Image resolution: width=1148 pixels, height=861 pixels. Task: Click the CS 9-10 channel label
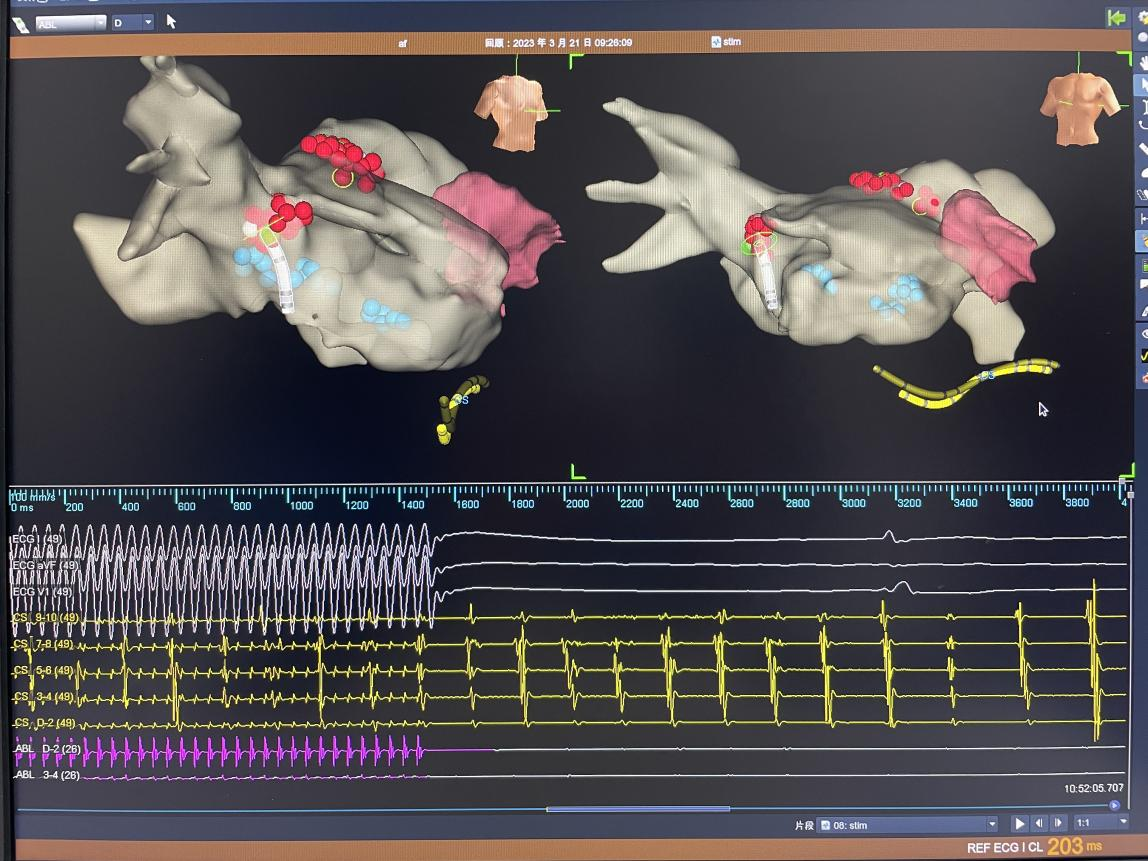(x=45, y=618)
